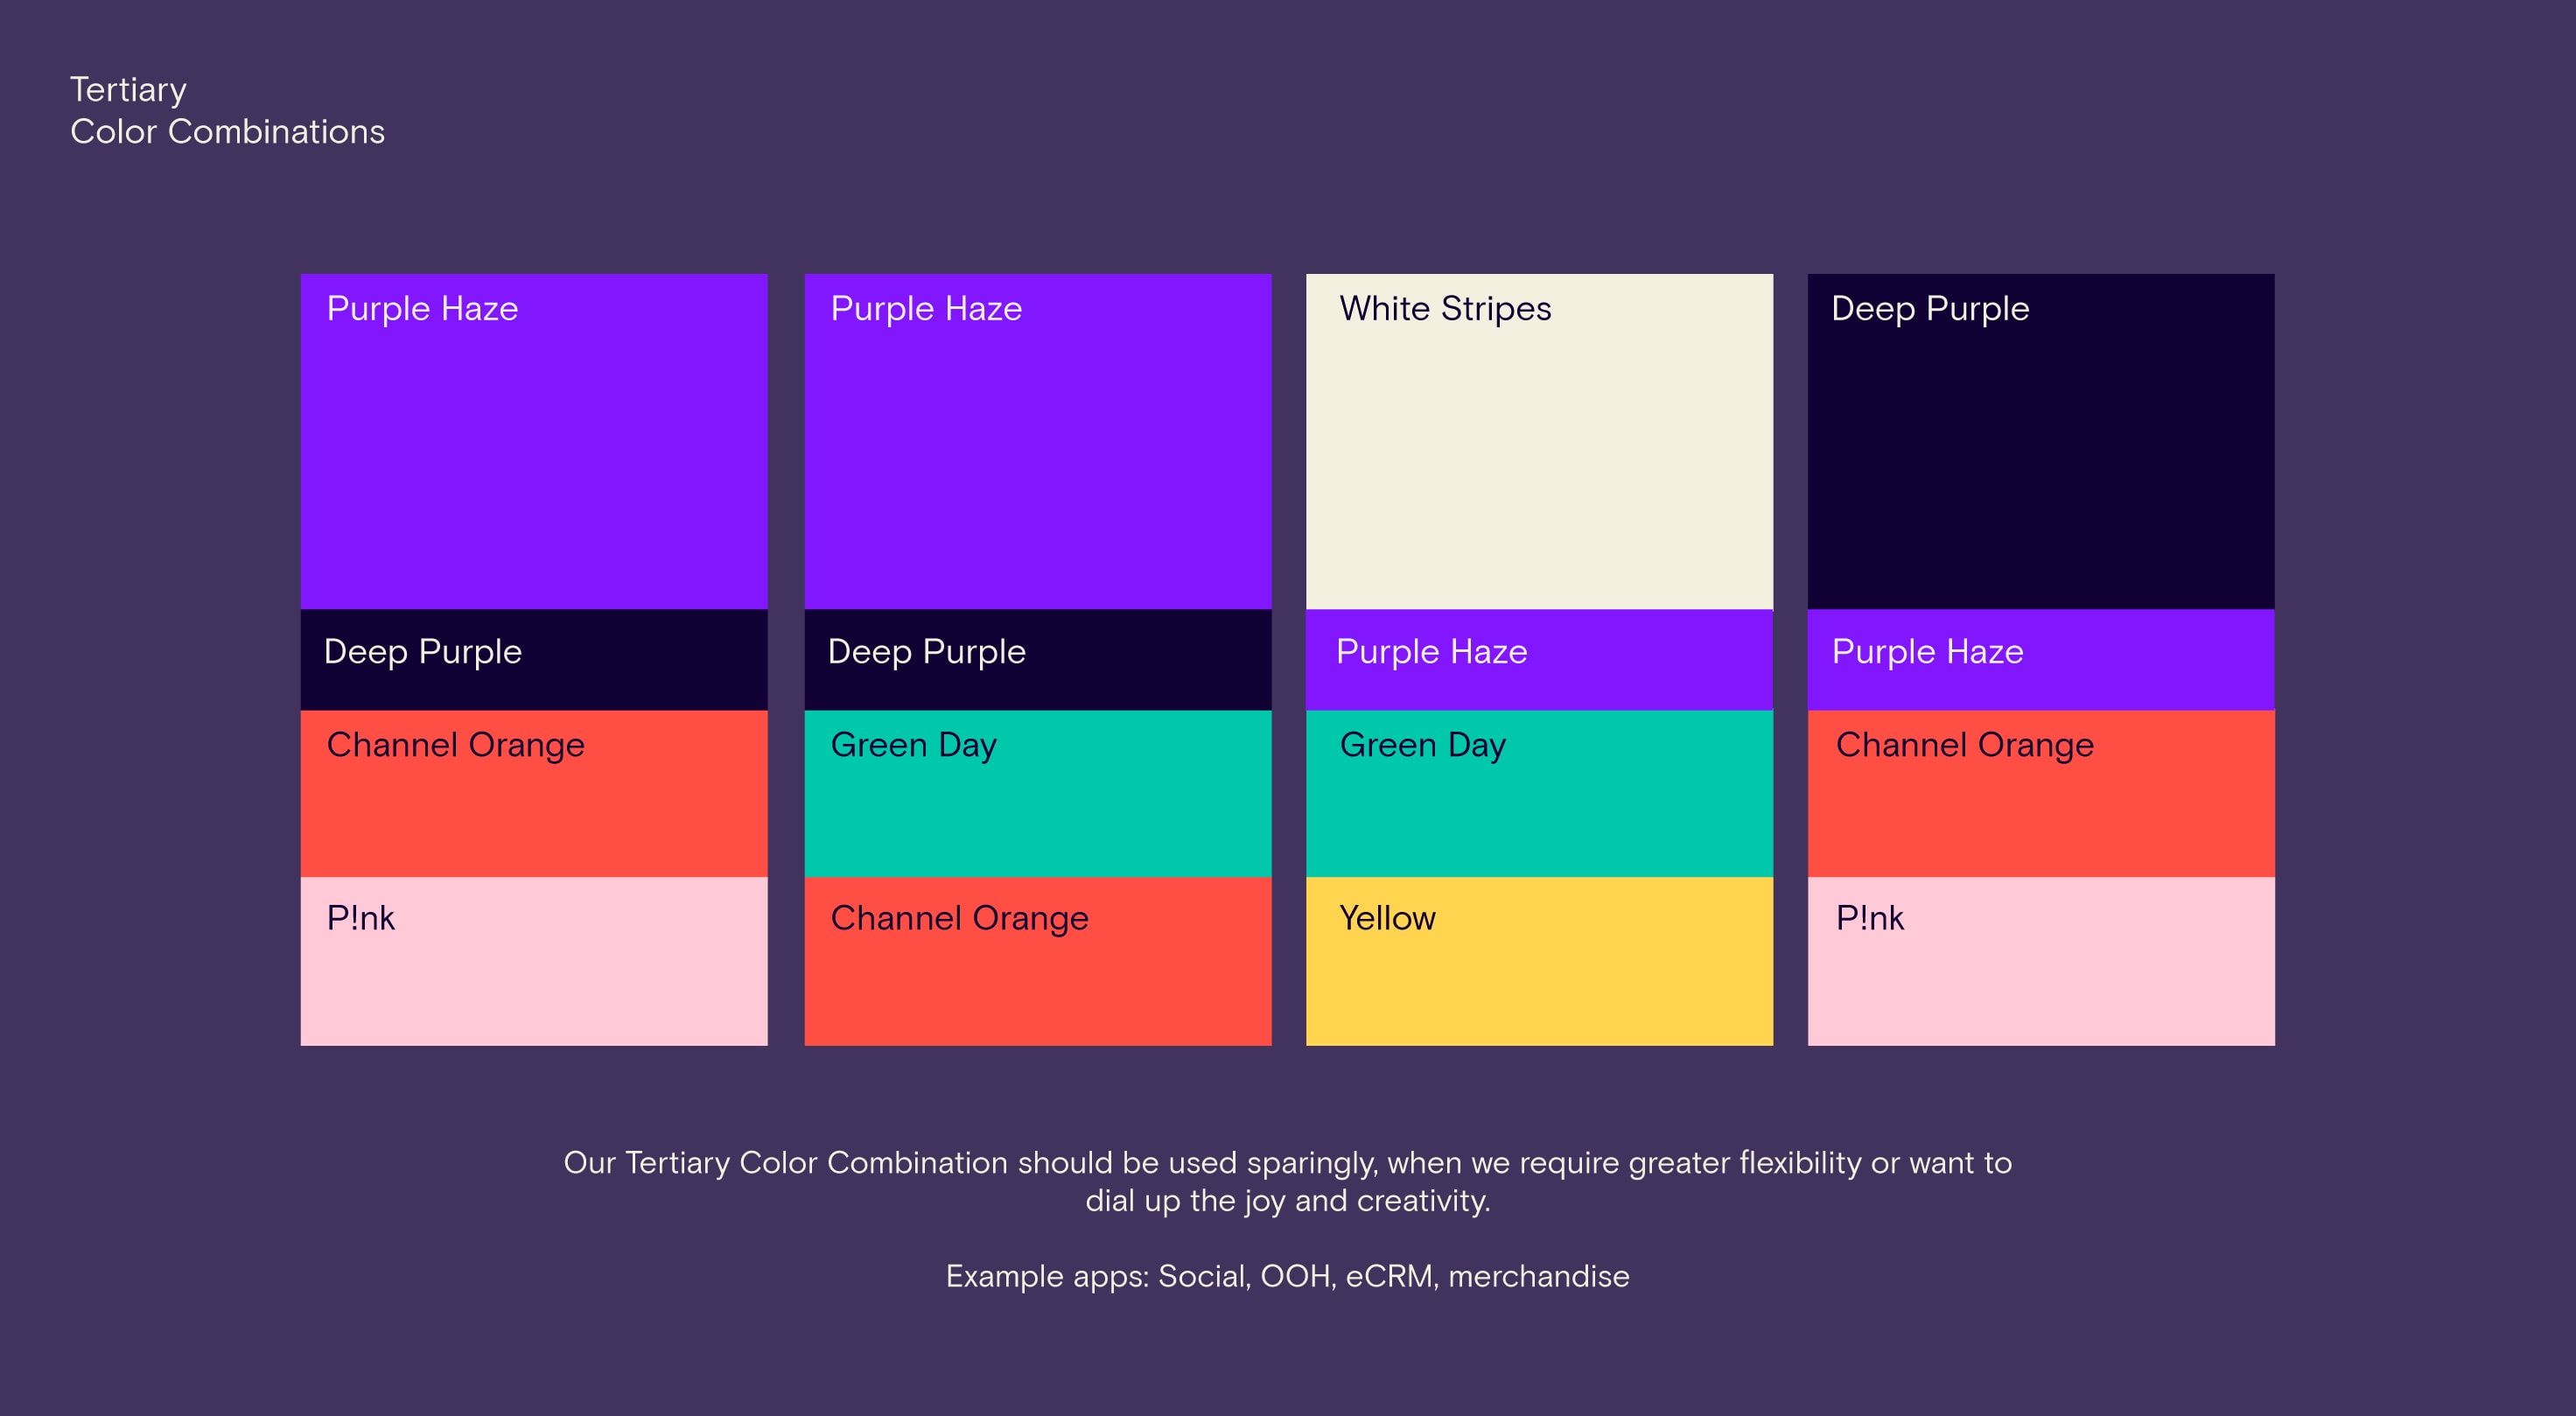
Task: Select Purple Haze band in fourth palette
Action: pos(2040,660)
